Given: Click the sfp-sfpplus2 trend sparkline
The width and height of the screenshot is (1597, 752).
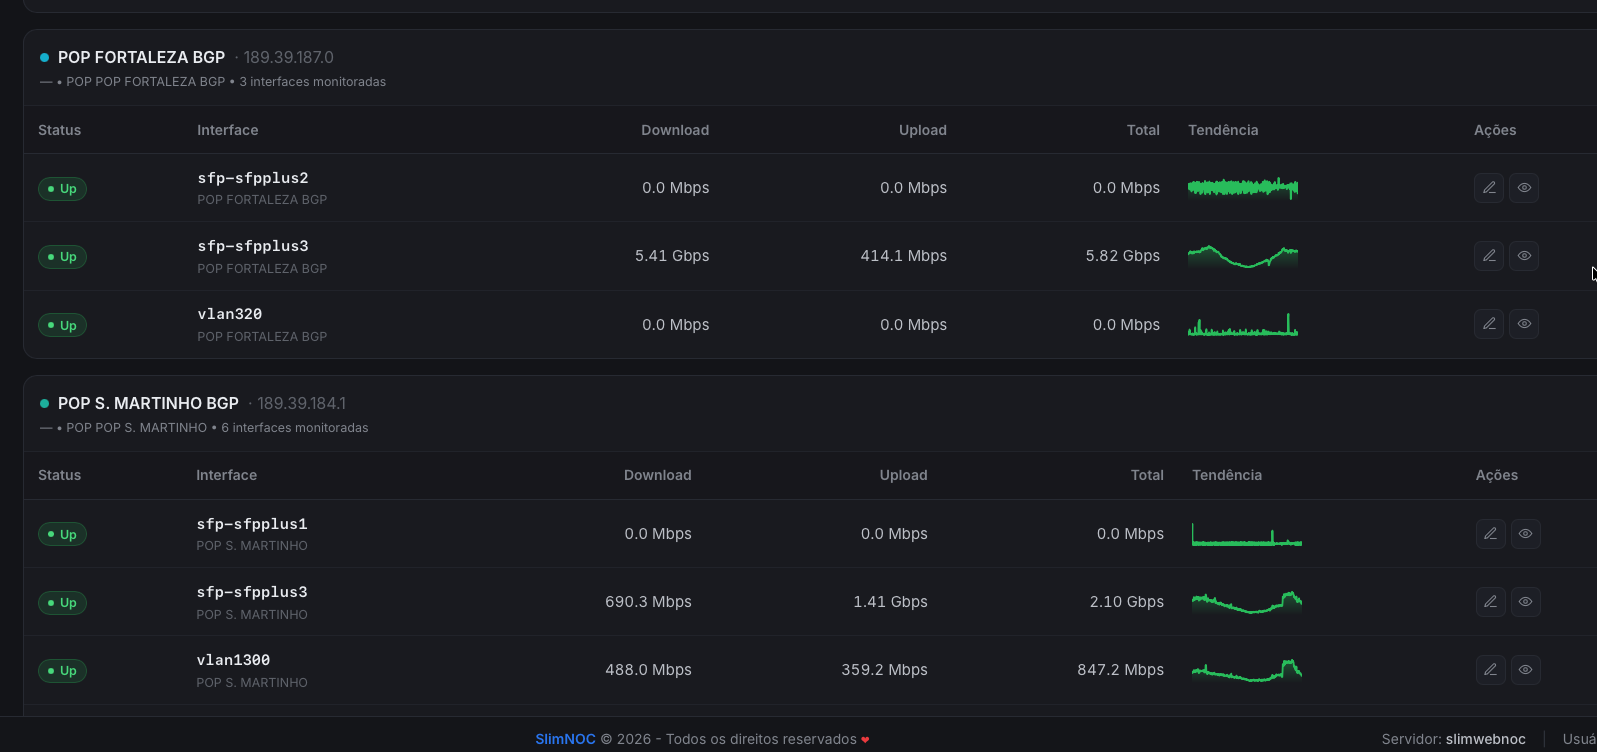Looking at the screenshot, I should pos(1243,188).
